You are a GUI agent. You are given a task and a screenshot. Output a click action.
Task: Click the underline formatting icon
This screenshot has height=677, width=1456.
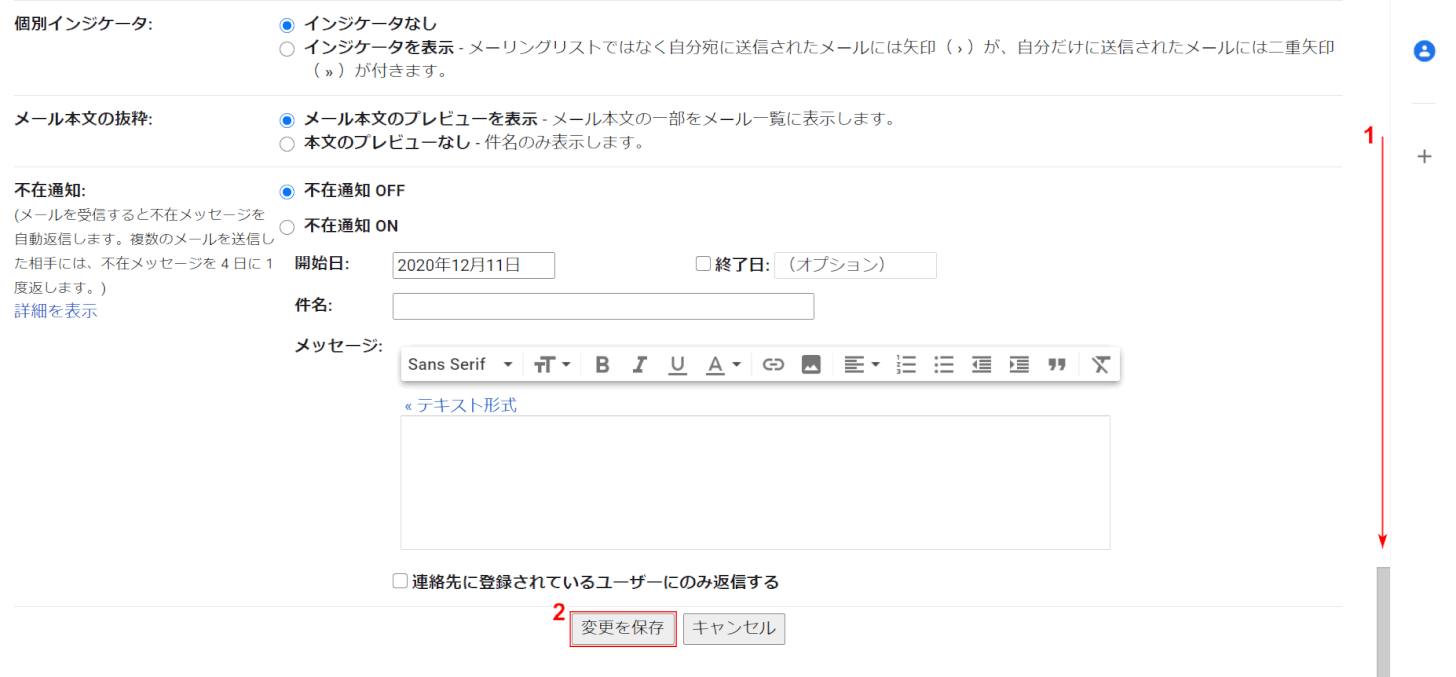coord(678,365)
